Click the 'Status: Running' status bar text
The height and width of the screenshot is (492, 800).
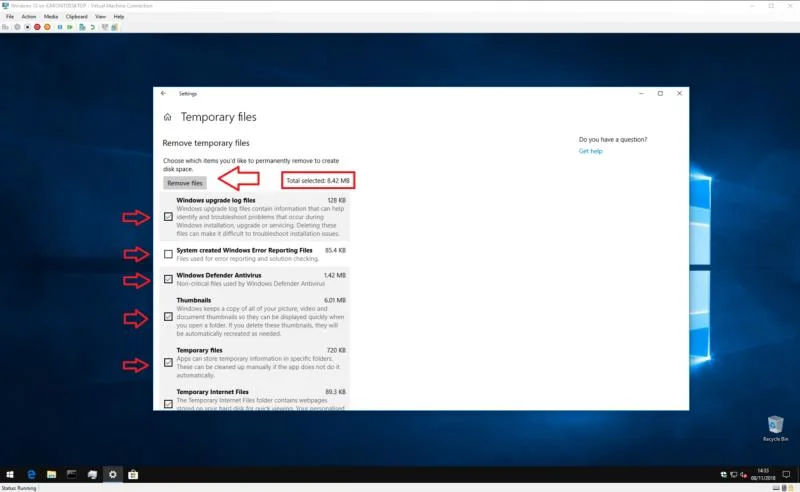click(x=19, y=488)
